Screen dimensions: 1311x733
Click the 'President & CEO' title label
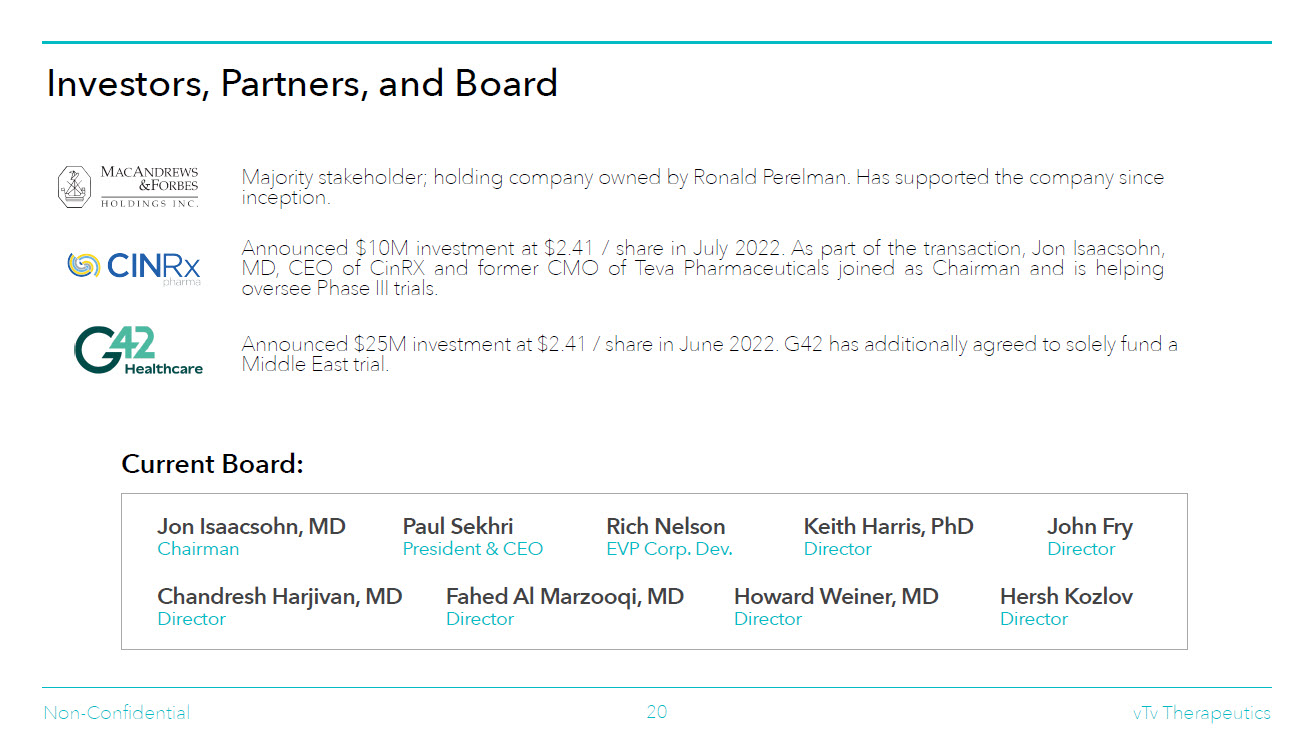pos(472,549)
